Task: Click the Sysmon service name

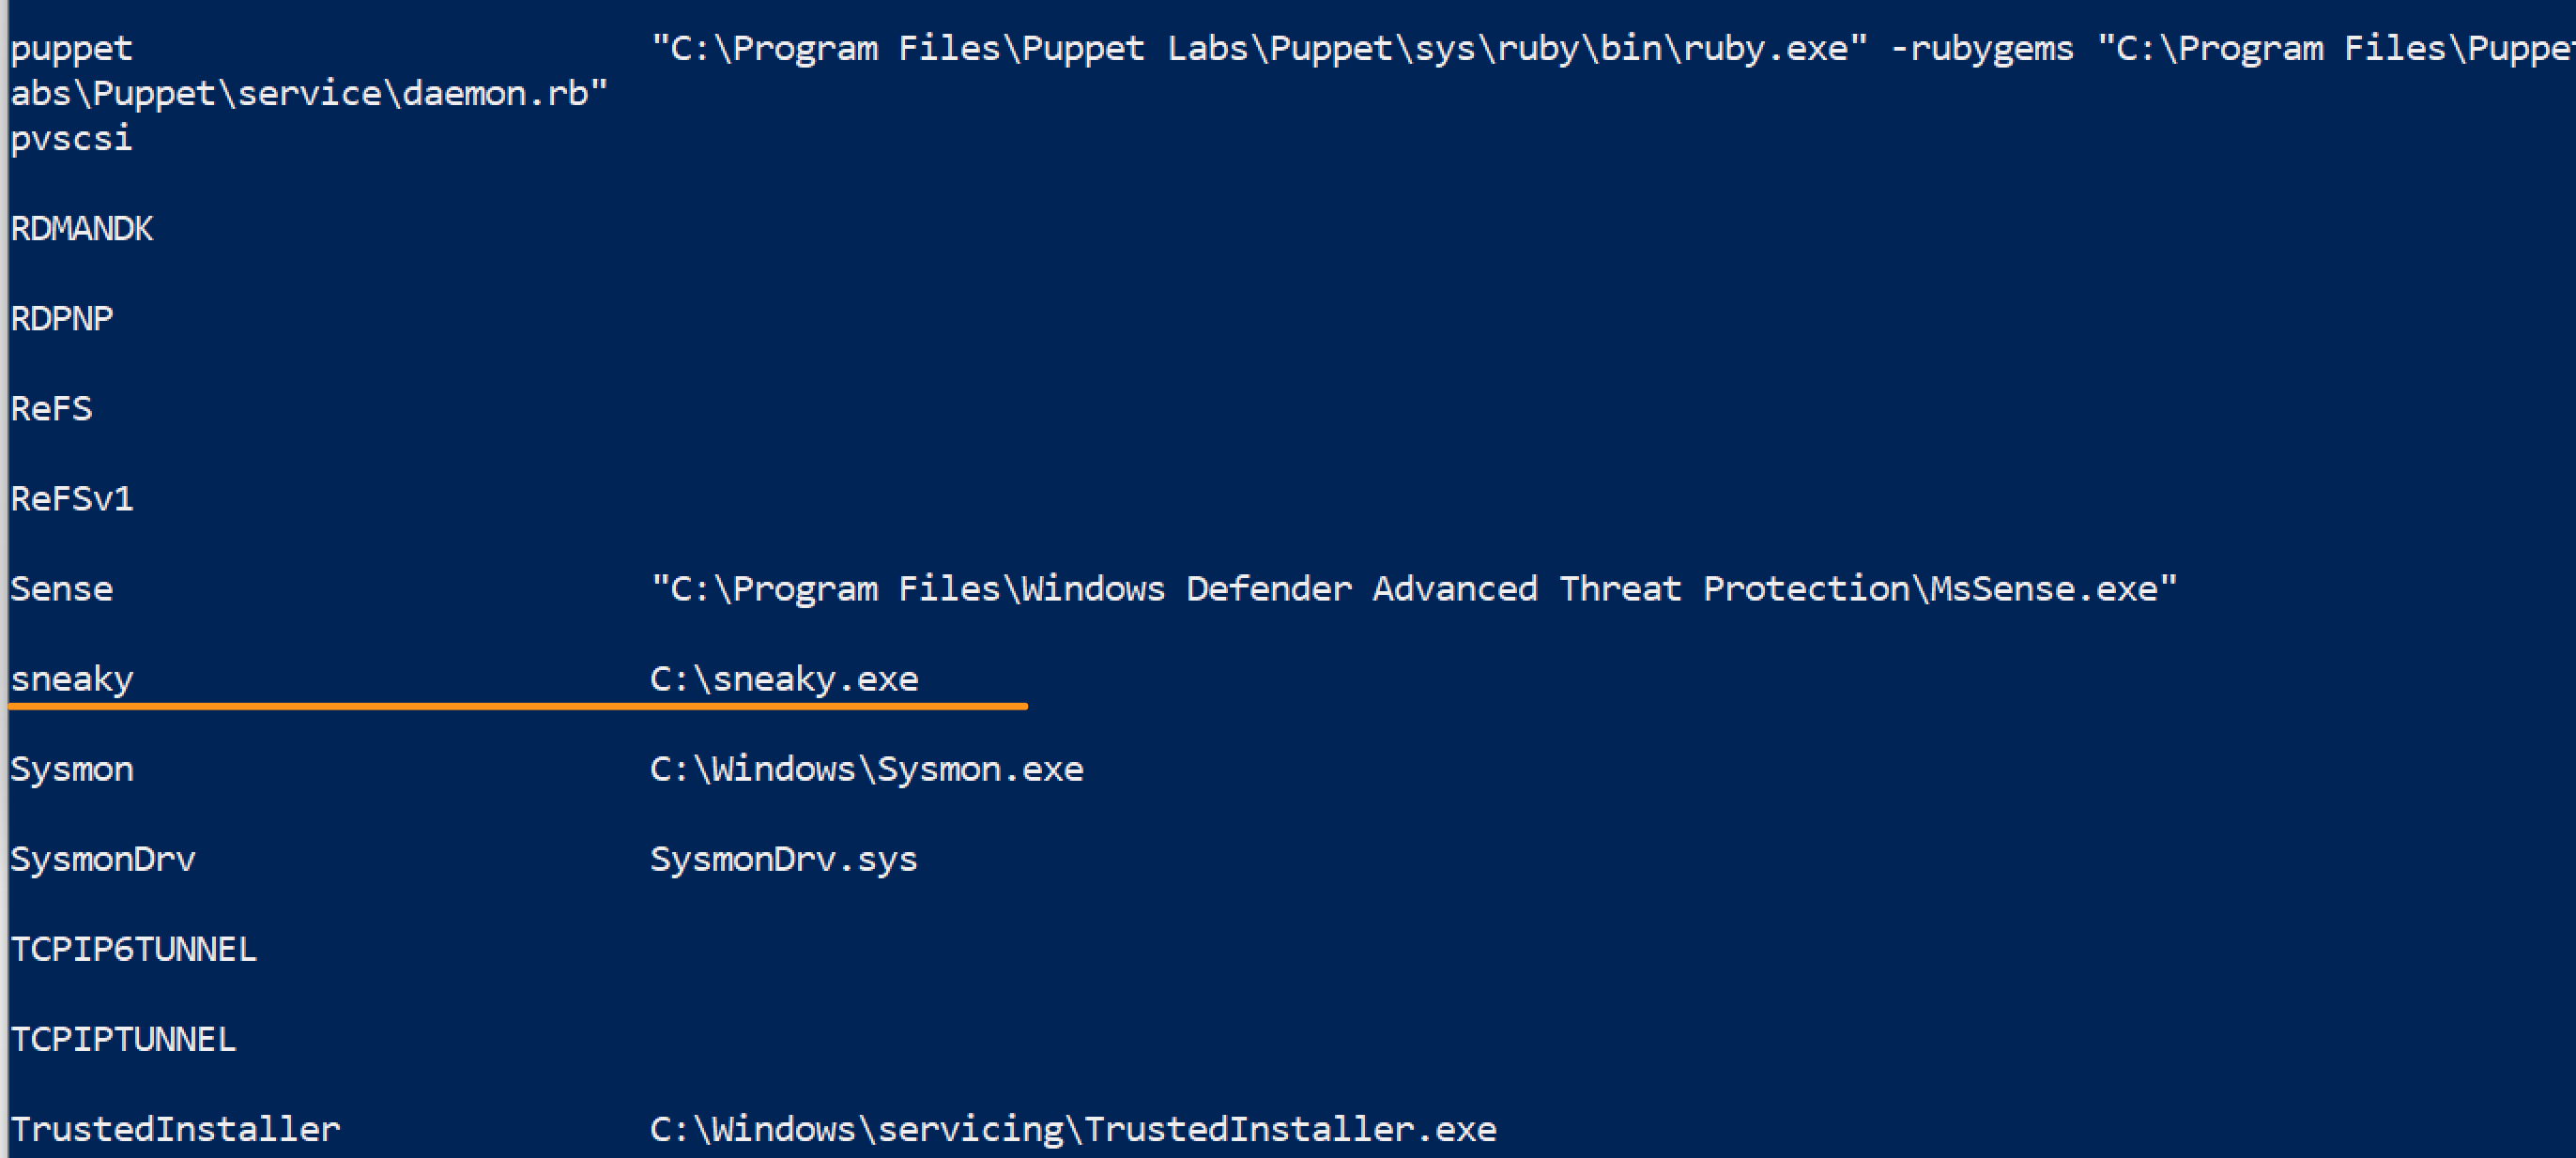Action: pyautogui.click(x=72, y=769)
